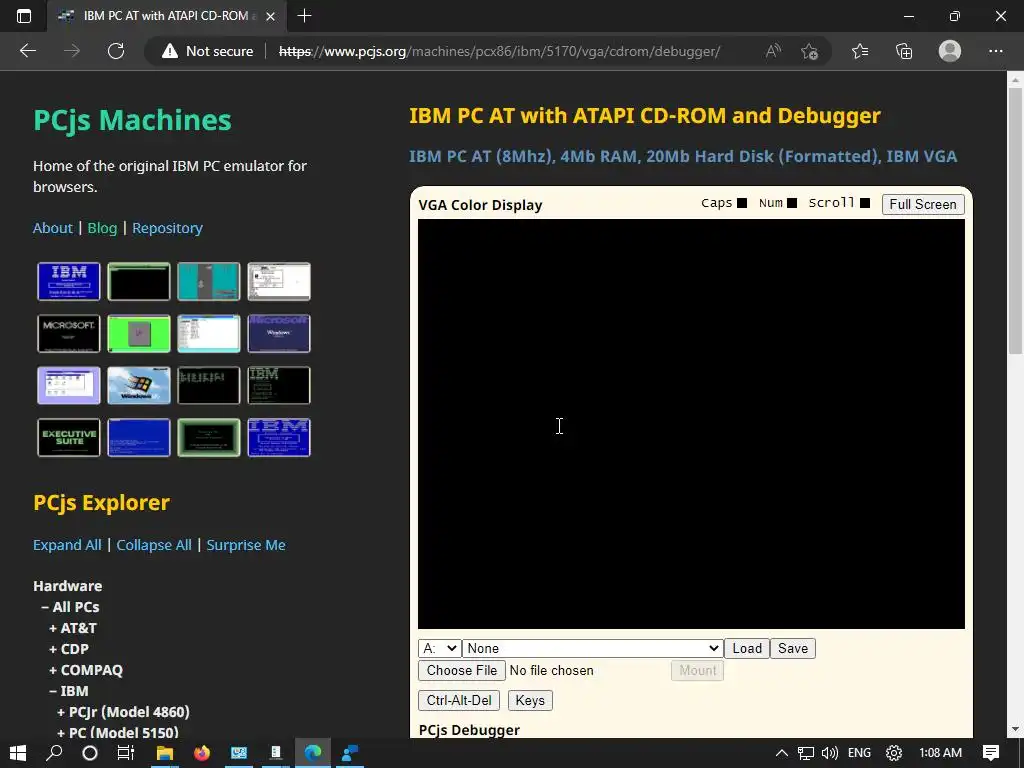The height and width of the screenshot is (768, 1024).
Task: Go back using the browser back arrow
Action: [x=27, y=51]
